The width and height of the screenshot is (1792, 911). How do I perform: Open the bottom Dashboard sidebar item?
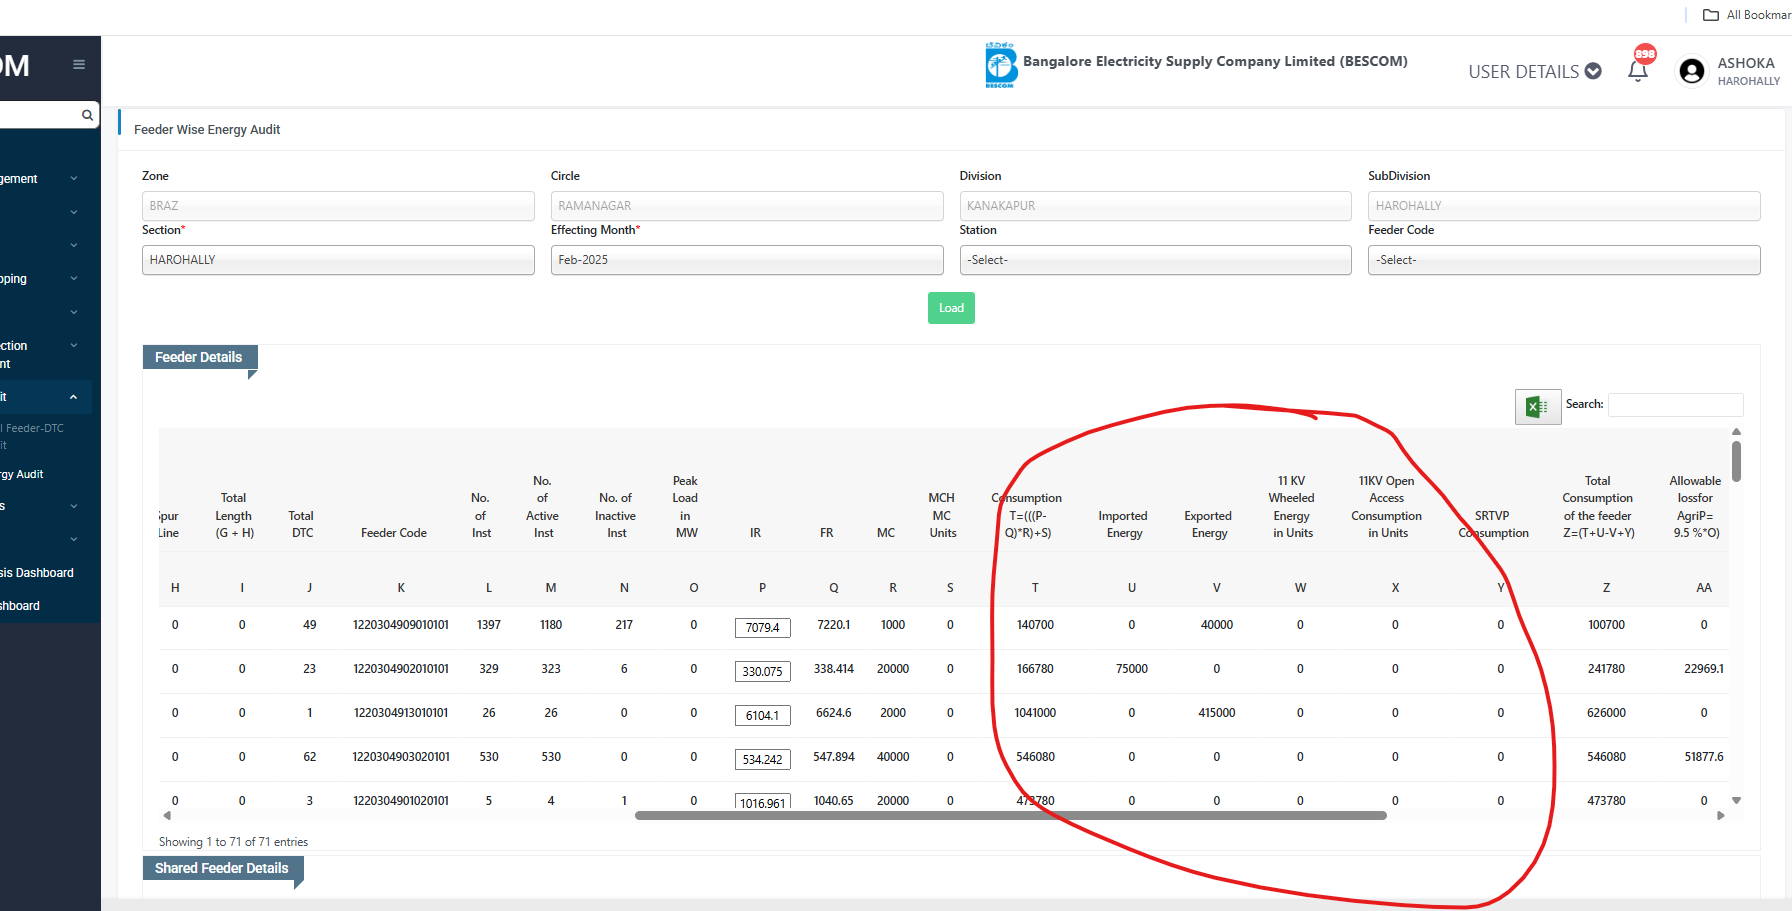[x=20, y=606]
